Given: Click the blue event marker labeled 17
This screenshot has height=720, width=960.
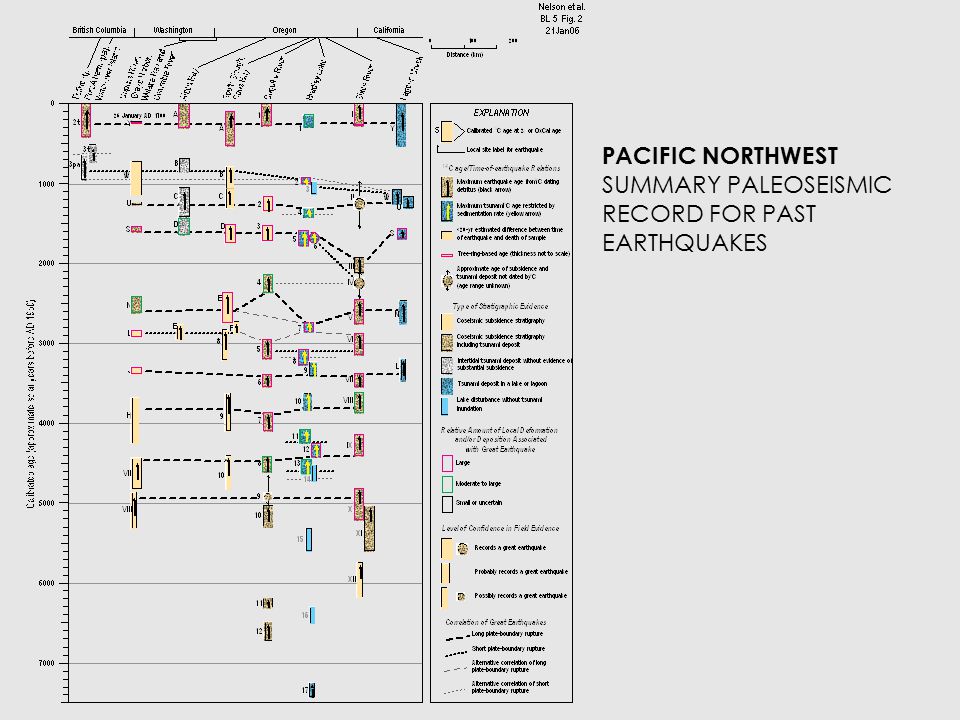Looking at the screenshot, I should (312, 690).
